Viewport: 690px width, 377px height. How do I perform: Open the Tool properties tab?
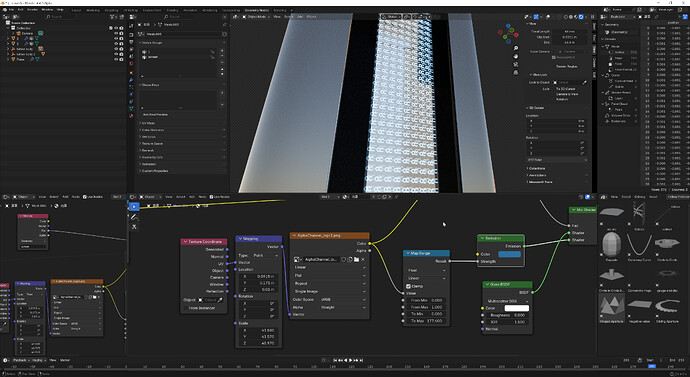131,26
